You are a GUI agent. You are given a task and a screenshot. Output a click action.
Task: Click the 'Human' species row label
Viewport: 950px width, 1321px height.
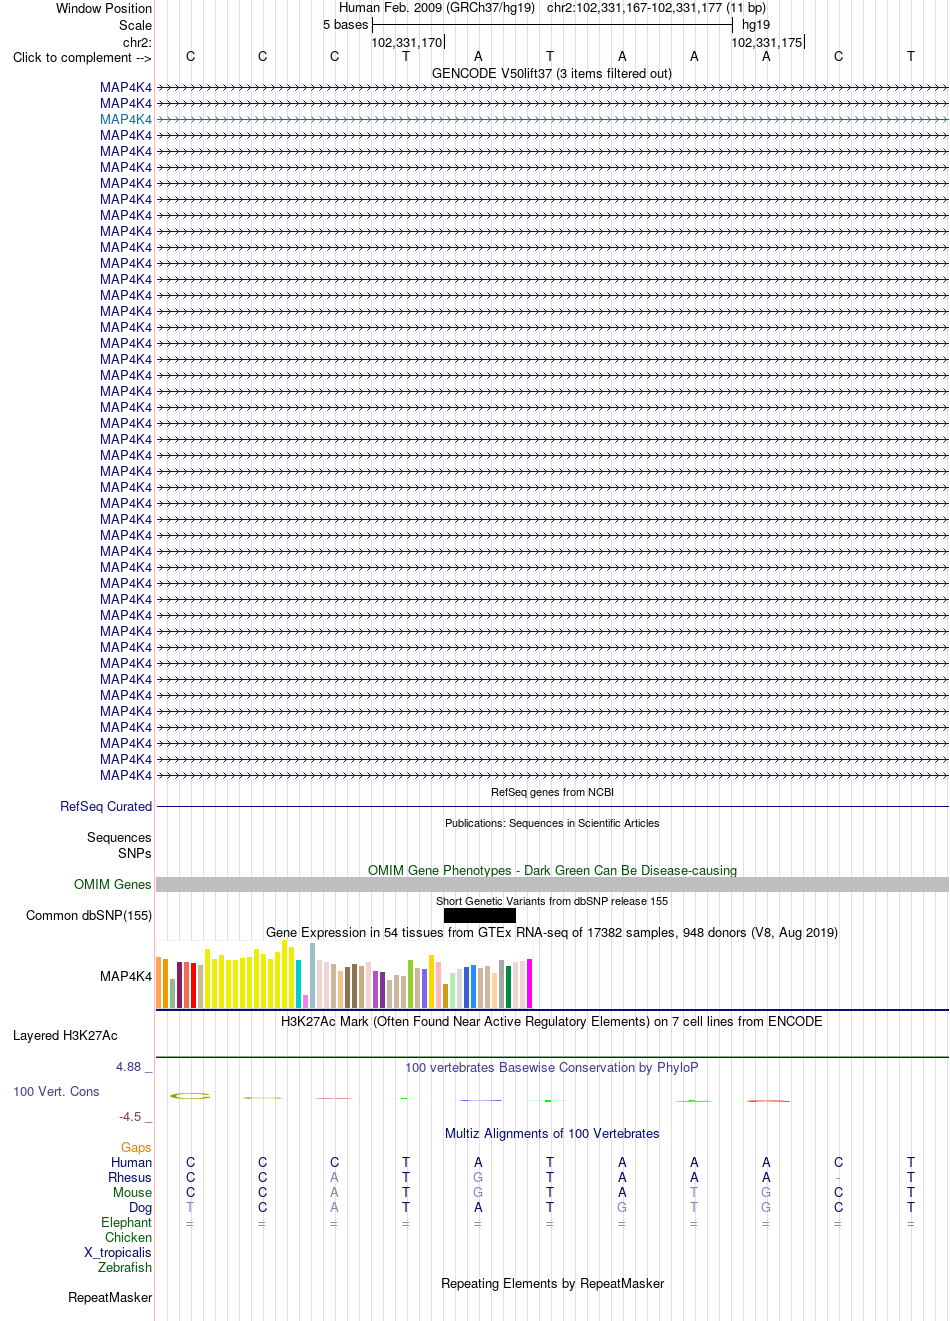[131, 1162]
